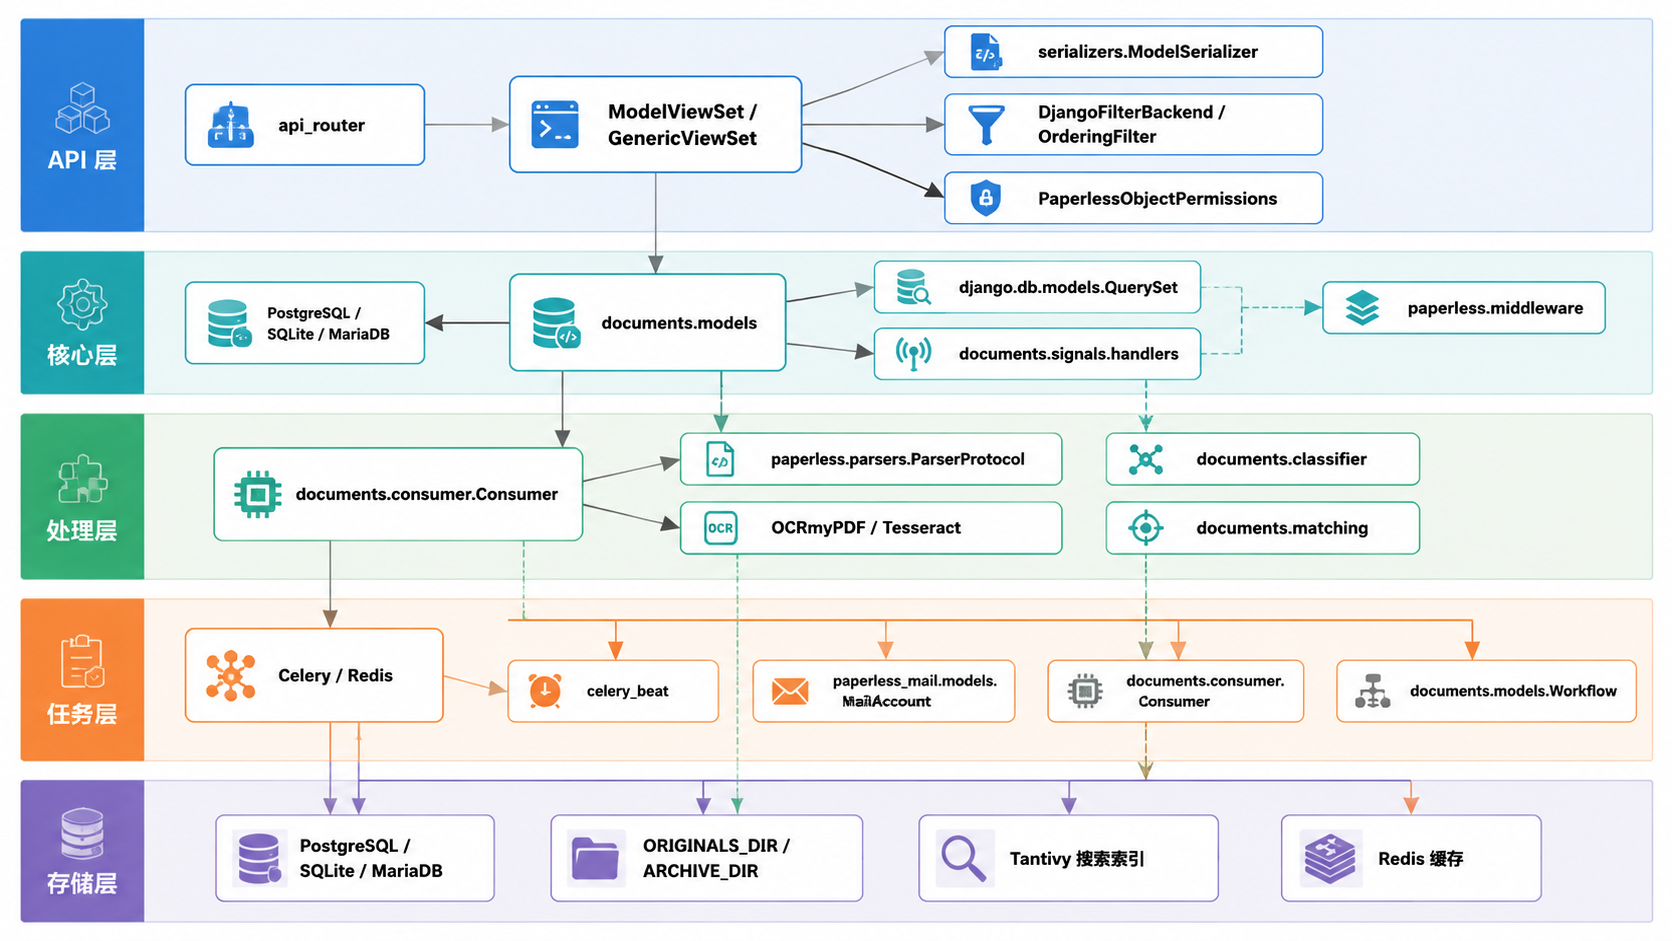The width and height of the screenshot is (1672, 941).
Task: Click the '存储层' layer label
Action: (82, 884)
